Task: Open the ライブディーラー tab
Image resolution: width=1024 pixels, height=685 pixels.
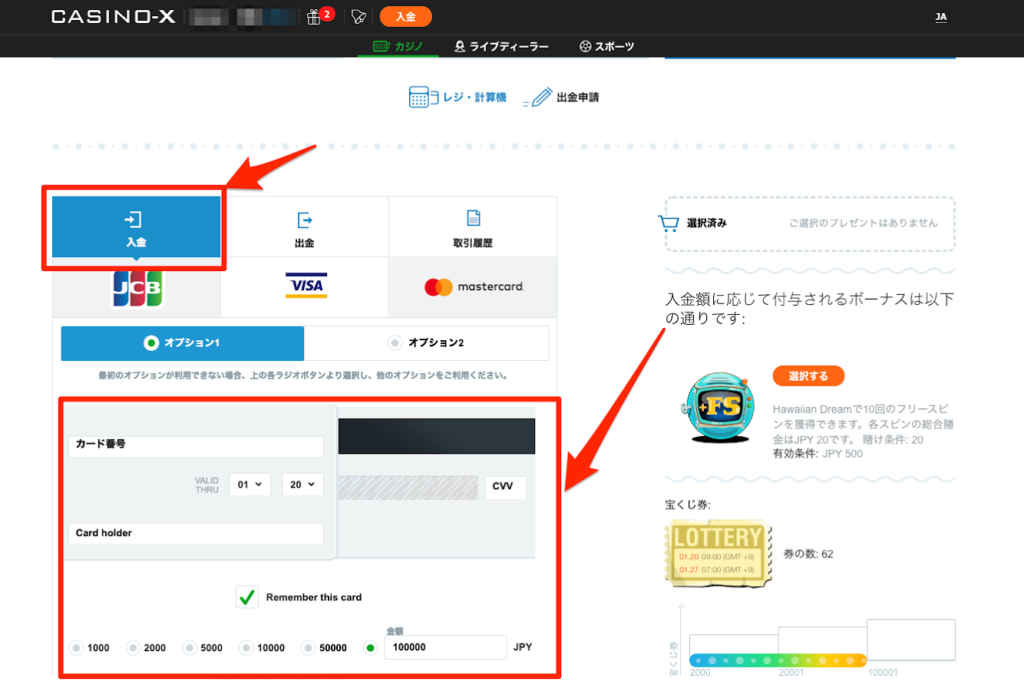Action: coord(502,46)
